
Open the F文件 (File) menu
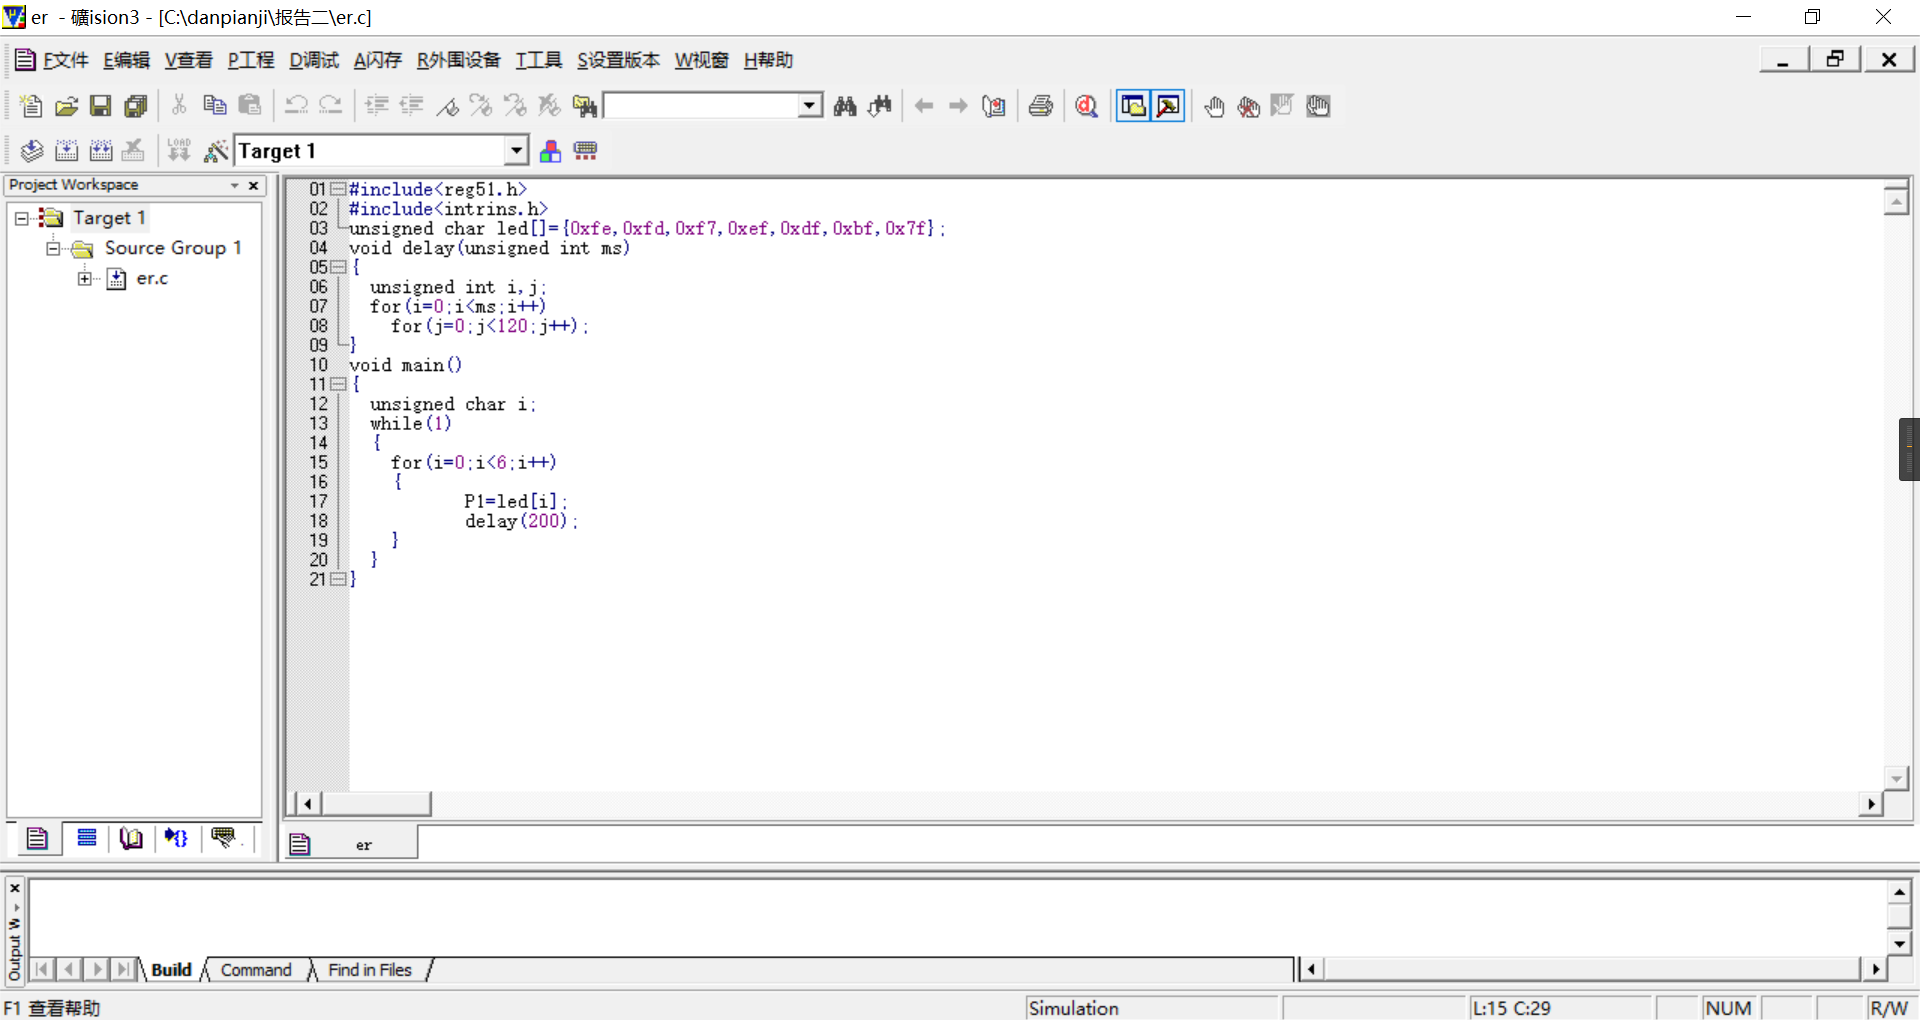66,60
